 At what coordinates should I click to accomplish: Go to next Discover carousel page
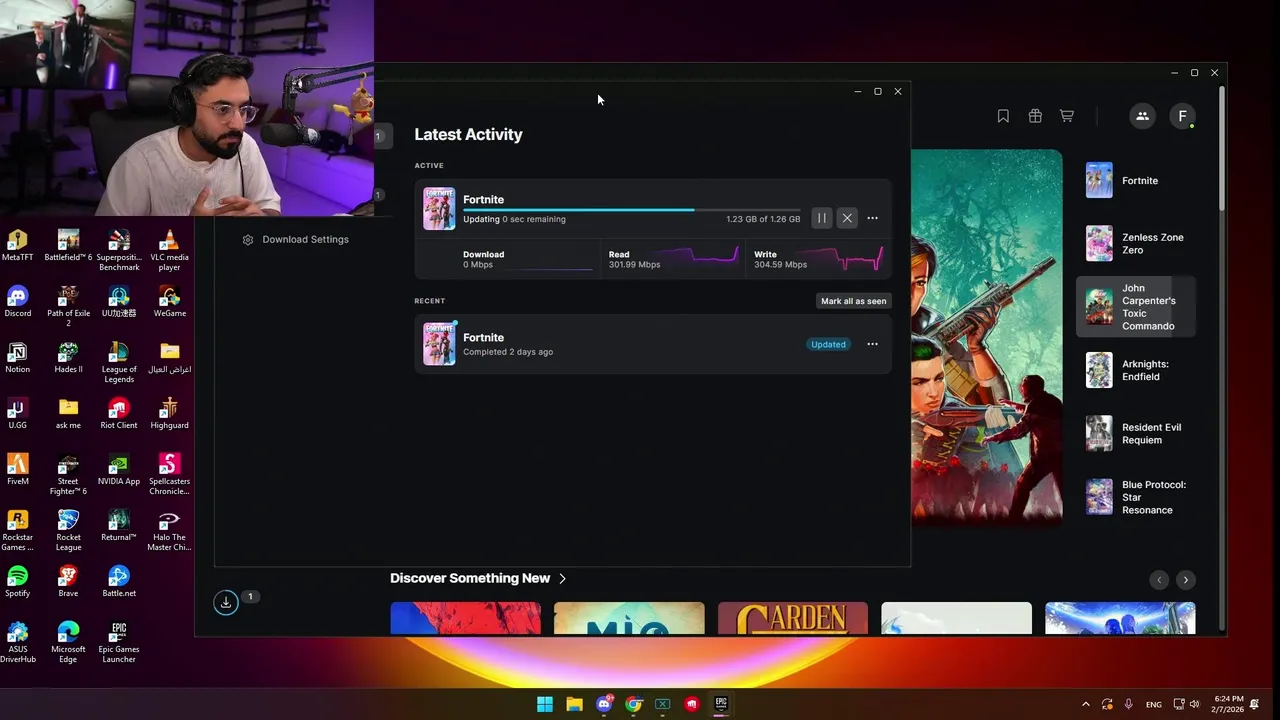pyautogui.click(x=1186, y=580)
